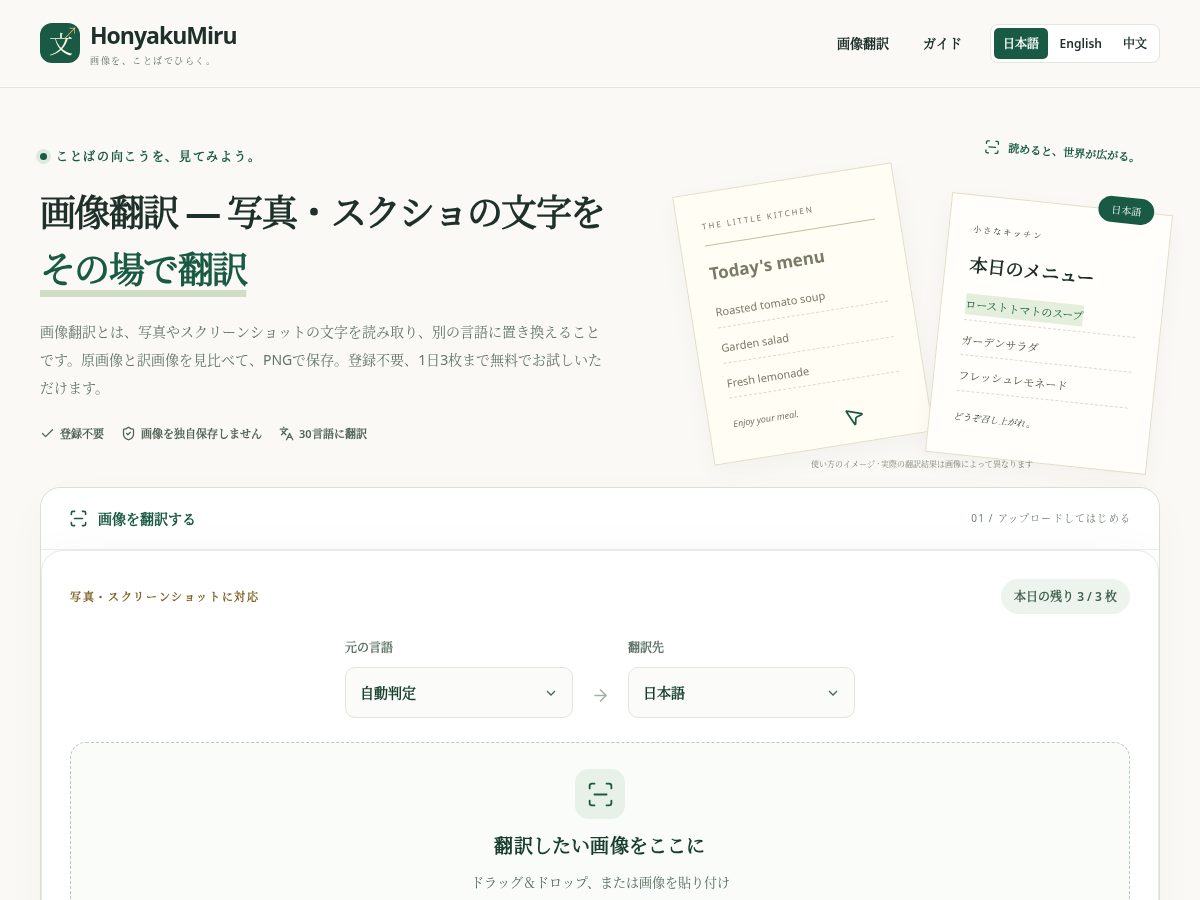Click the 日本語 badge on the translated card
1200x900 pixels.
[x=1126, y=210]
